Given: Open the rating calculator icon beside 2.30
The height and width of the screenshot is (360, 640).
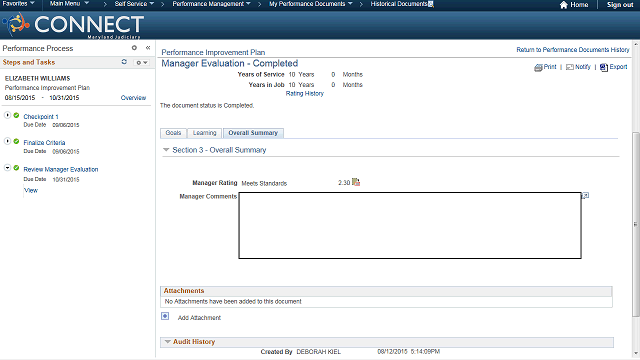Looking at the screenshot, I should click(356, 182).
